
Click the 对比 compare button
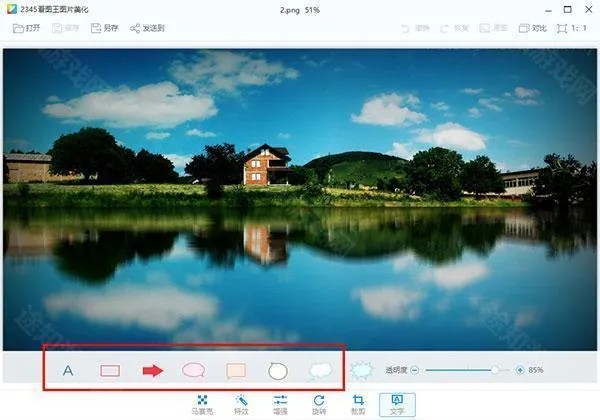[533, 28]
